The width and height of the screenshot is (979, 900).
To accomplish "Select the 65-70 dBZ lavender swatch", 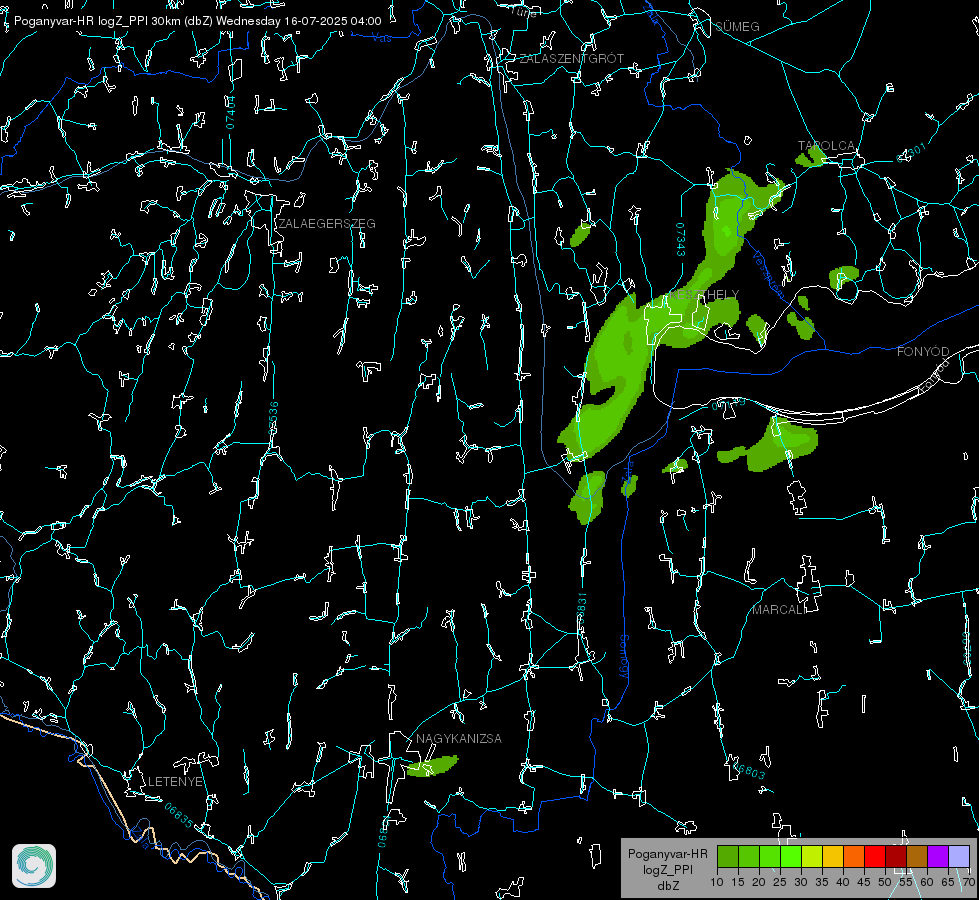I will pos(959,856).
